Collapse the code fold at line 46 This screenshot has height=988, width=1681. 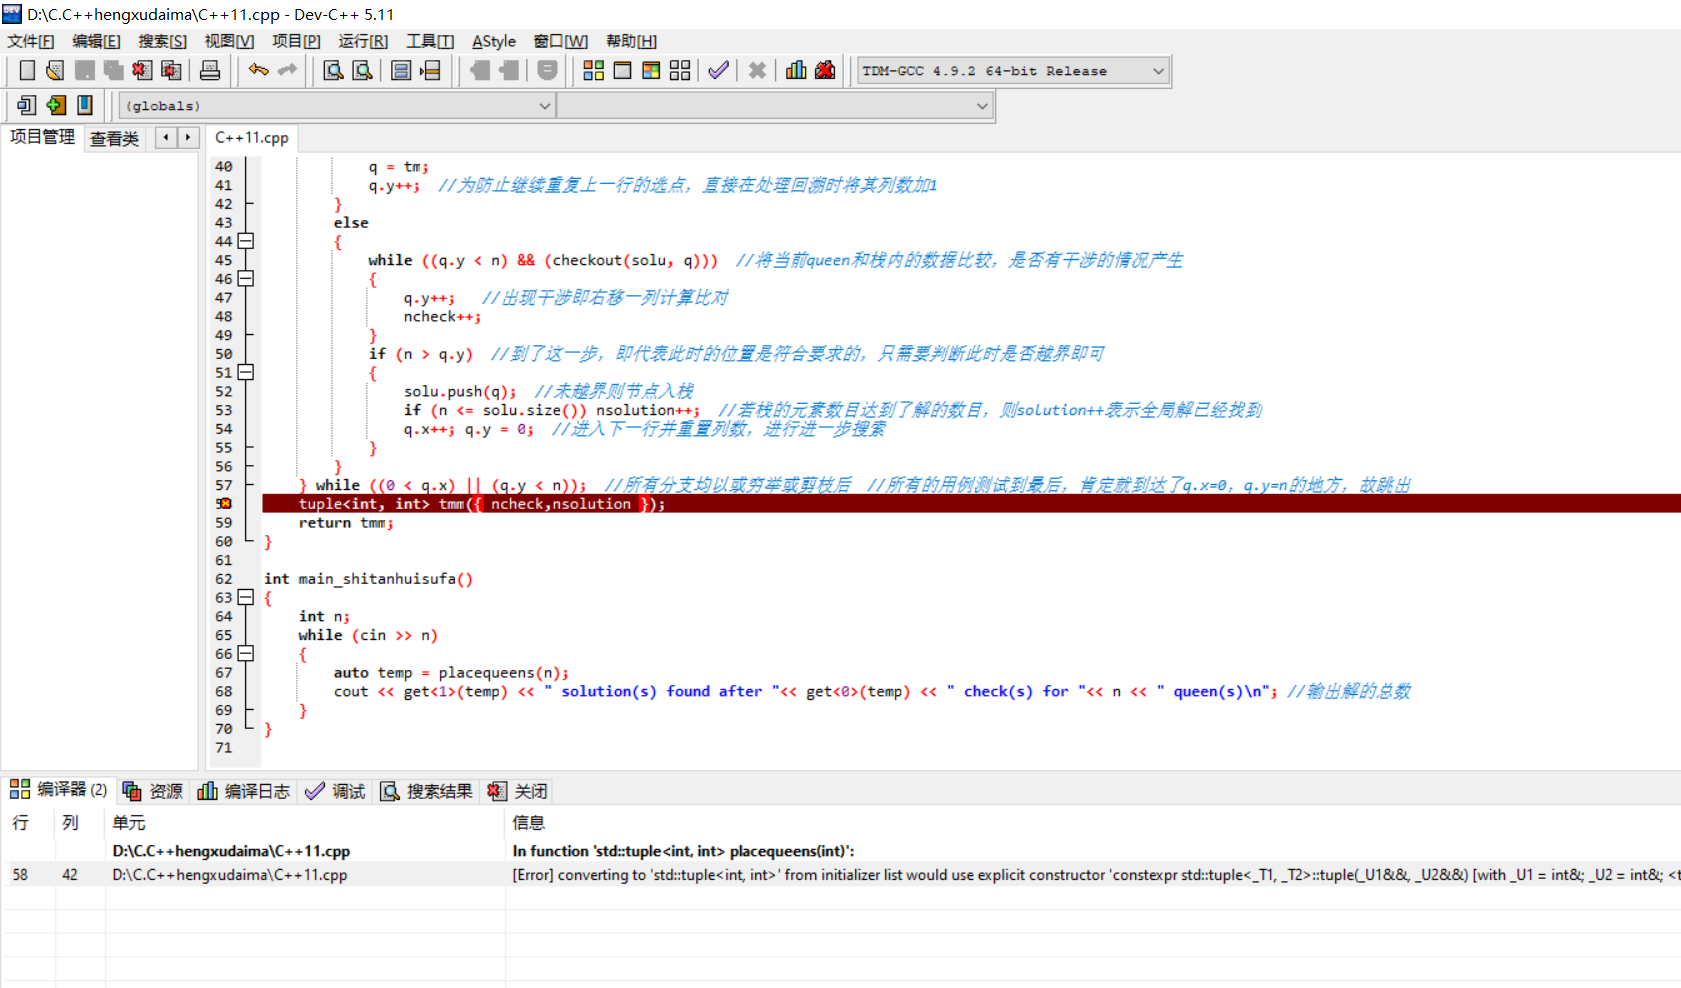(x=246, y=279)
